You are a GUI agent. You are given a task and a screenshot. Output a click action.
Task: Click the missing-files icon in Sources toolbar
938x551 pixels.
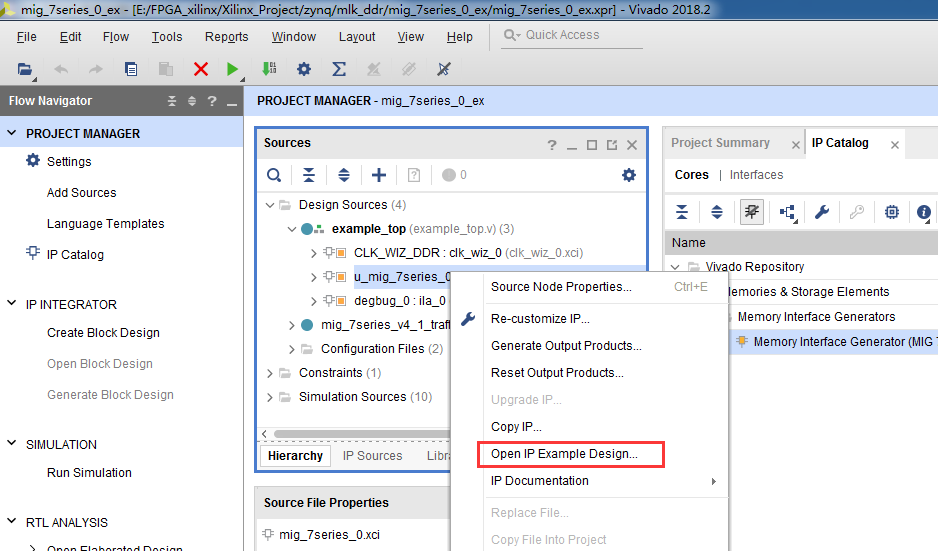[413, 175]
